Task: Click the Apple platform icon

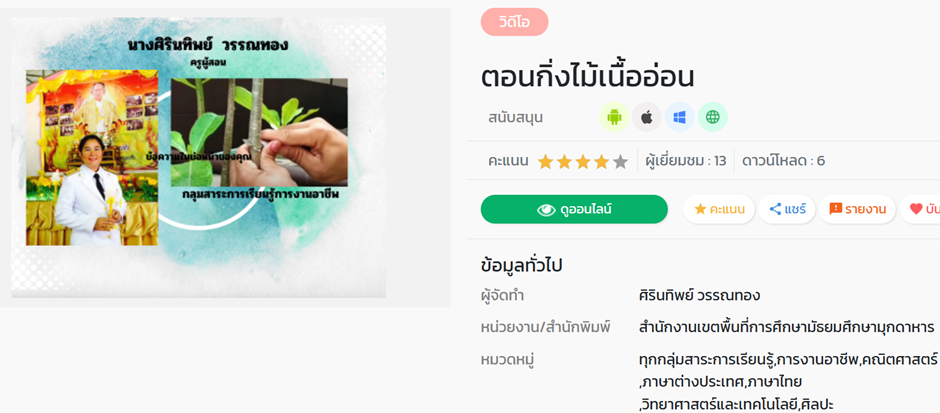Action: (x=647, y=117)
